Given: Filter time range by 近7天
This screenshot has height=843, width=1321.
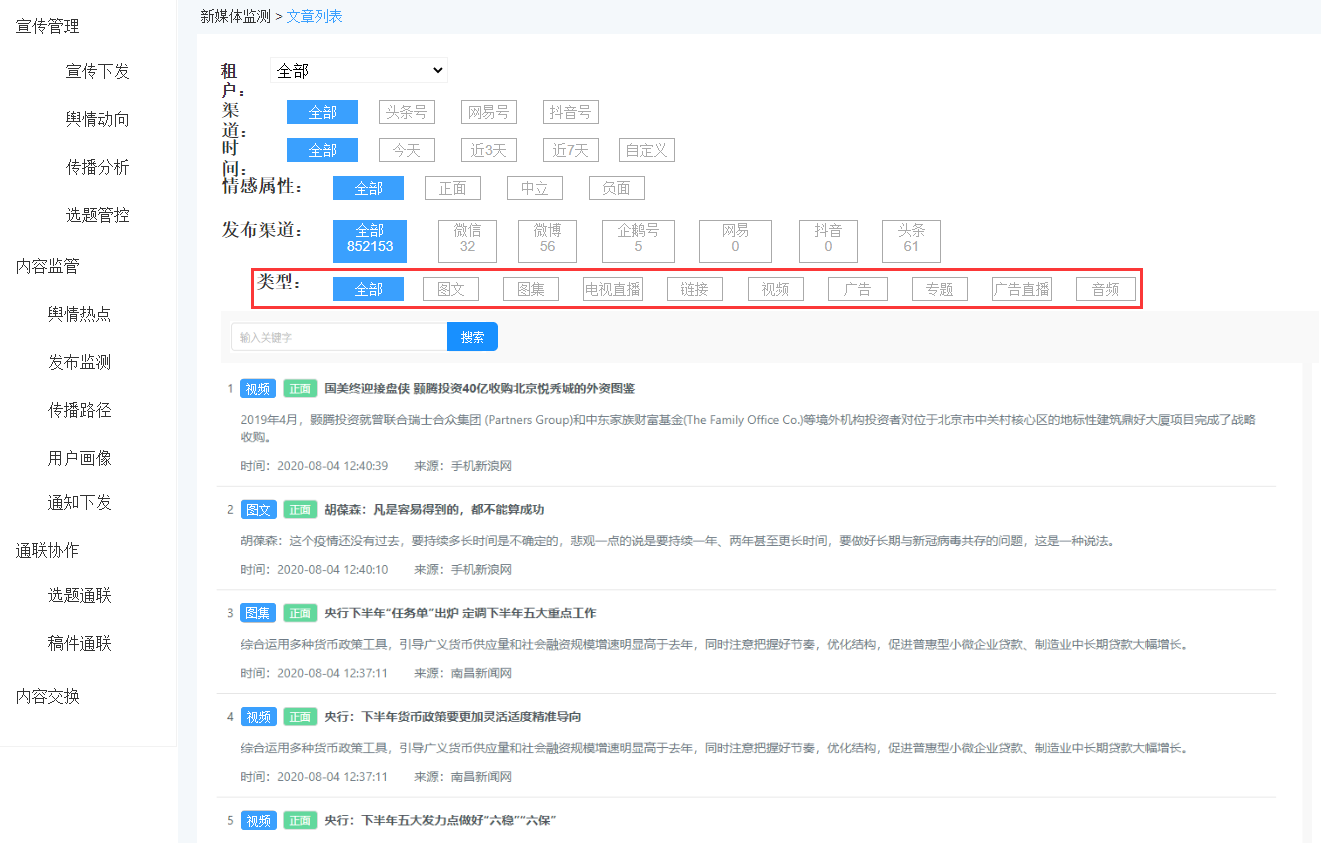Looking at the screenshot, I should [x=571, y=150].
